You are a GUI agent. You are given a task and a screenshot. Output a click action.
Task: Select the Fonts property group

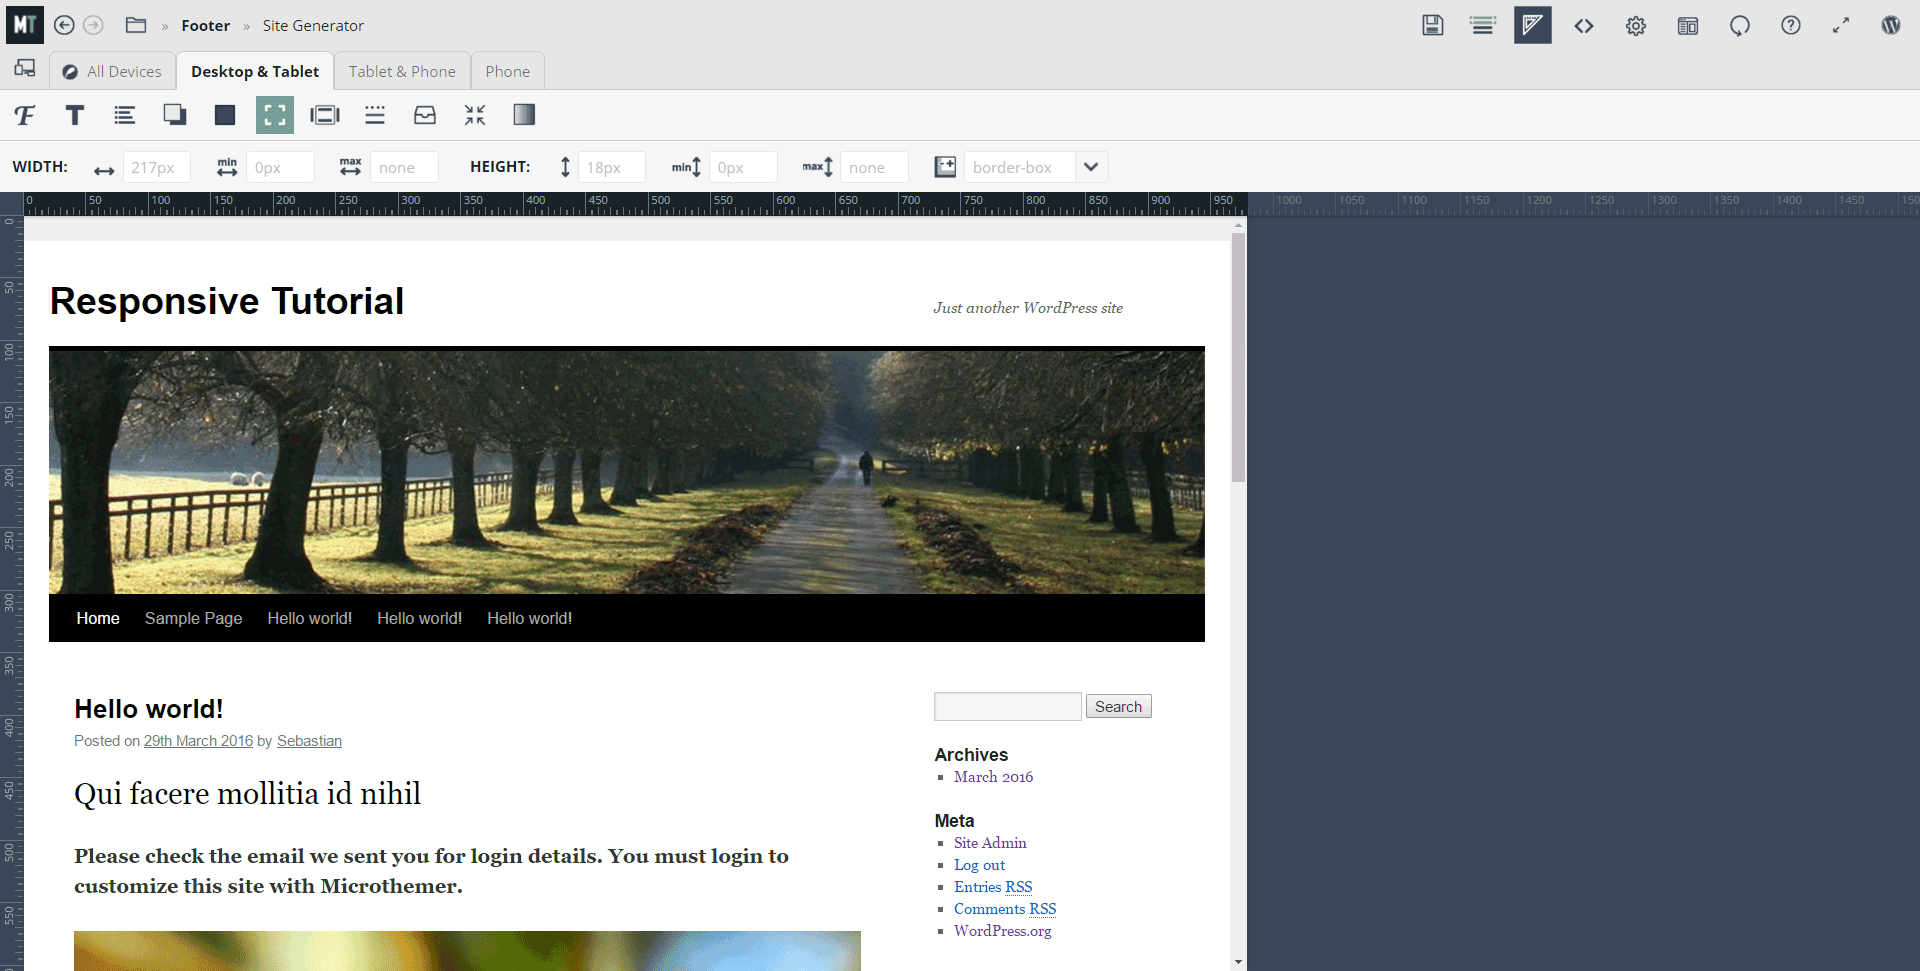point(24,115)
